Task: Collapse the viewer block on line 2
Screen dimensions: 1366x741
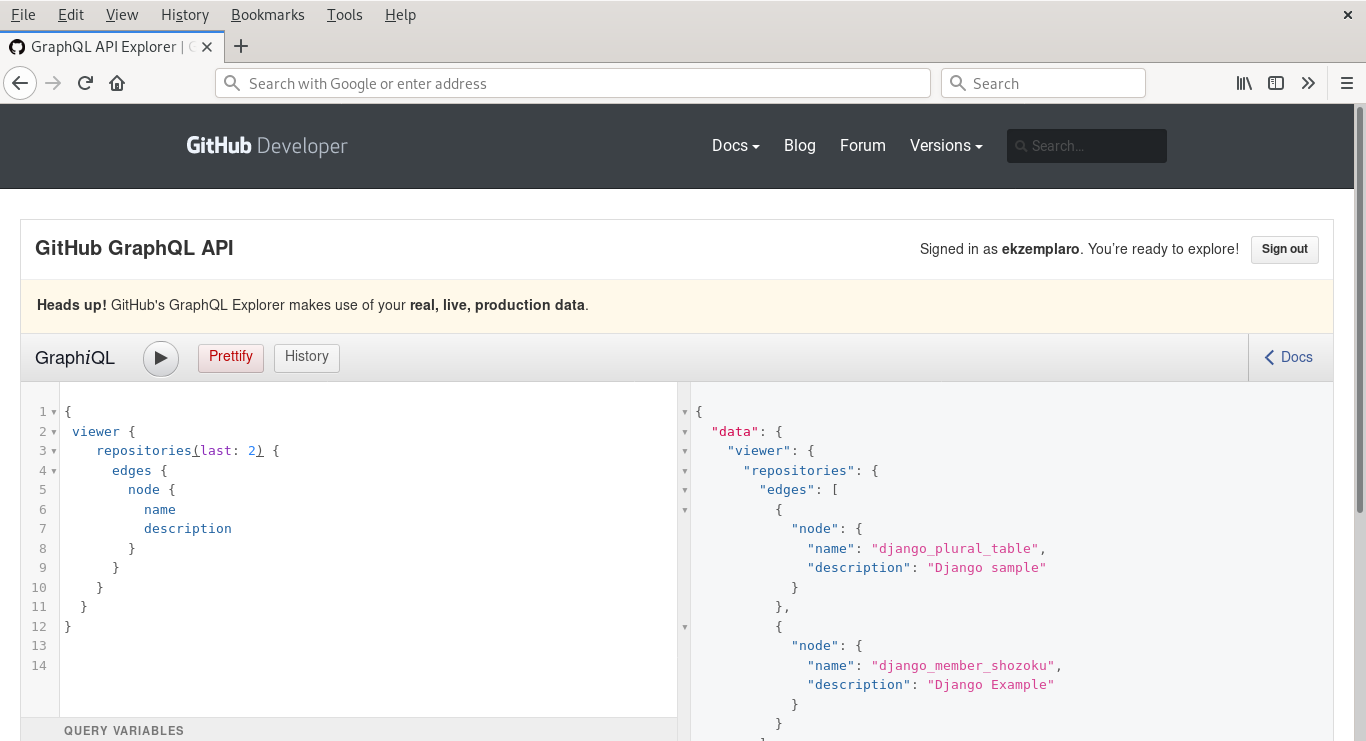Action: 53,432
